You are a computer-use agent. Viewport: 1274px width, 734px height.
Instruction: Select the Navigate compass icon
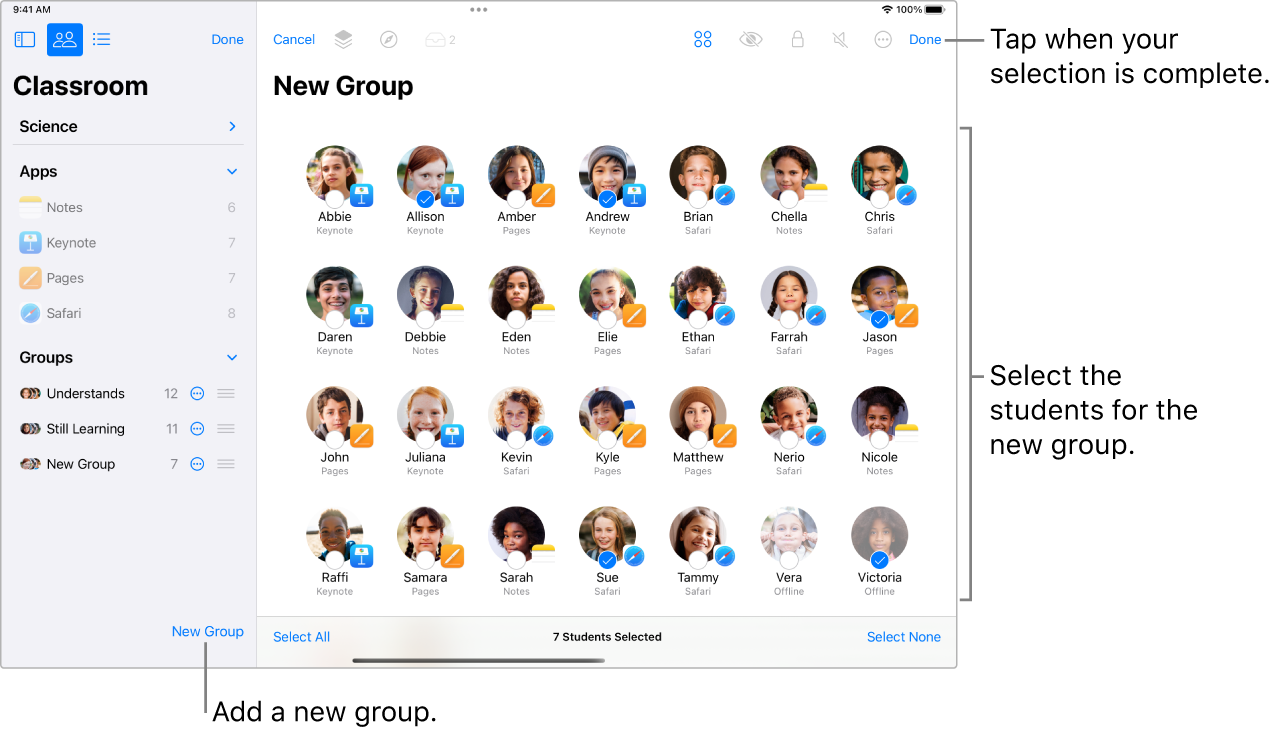point(389,39)
